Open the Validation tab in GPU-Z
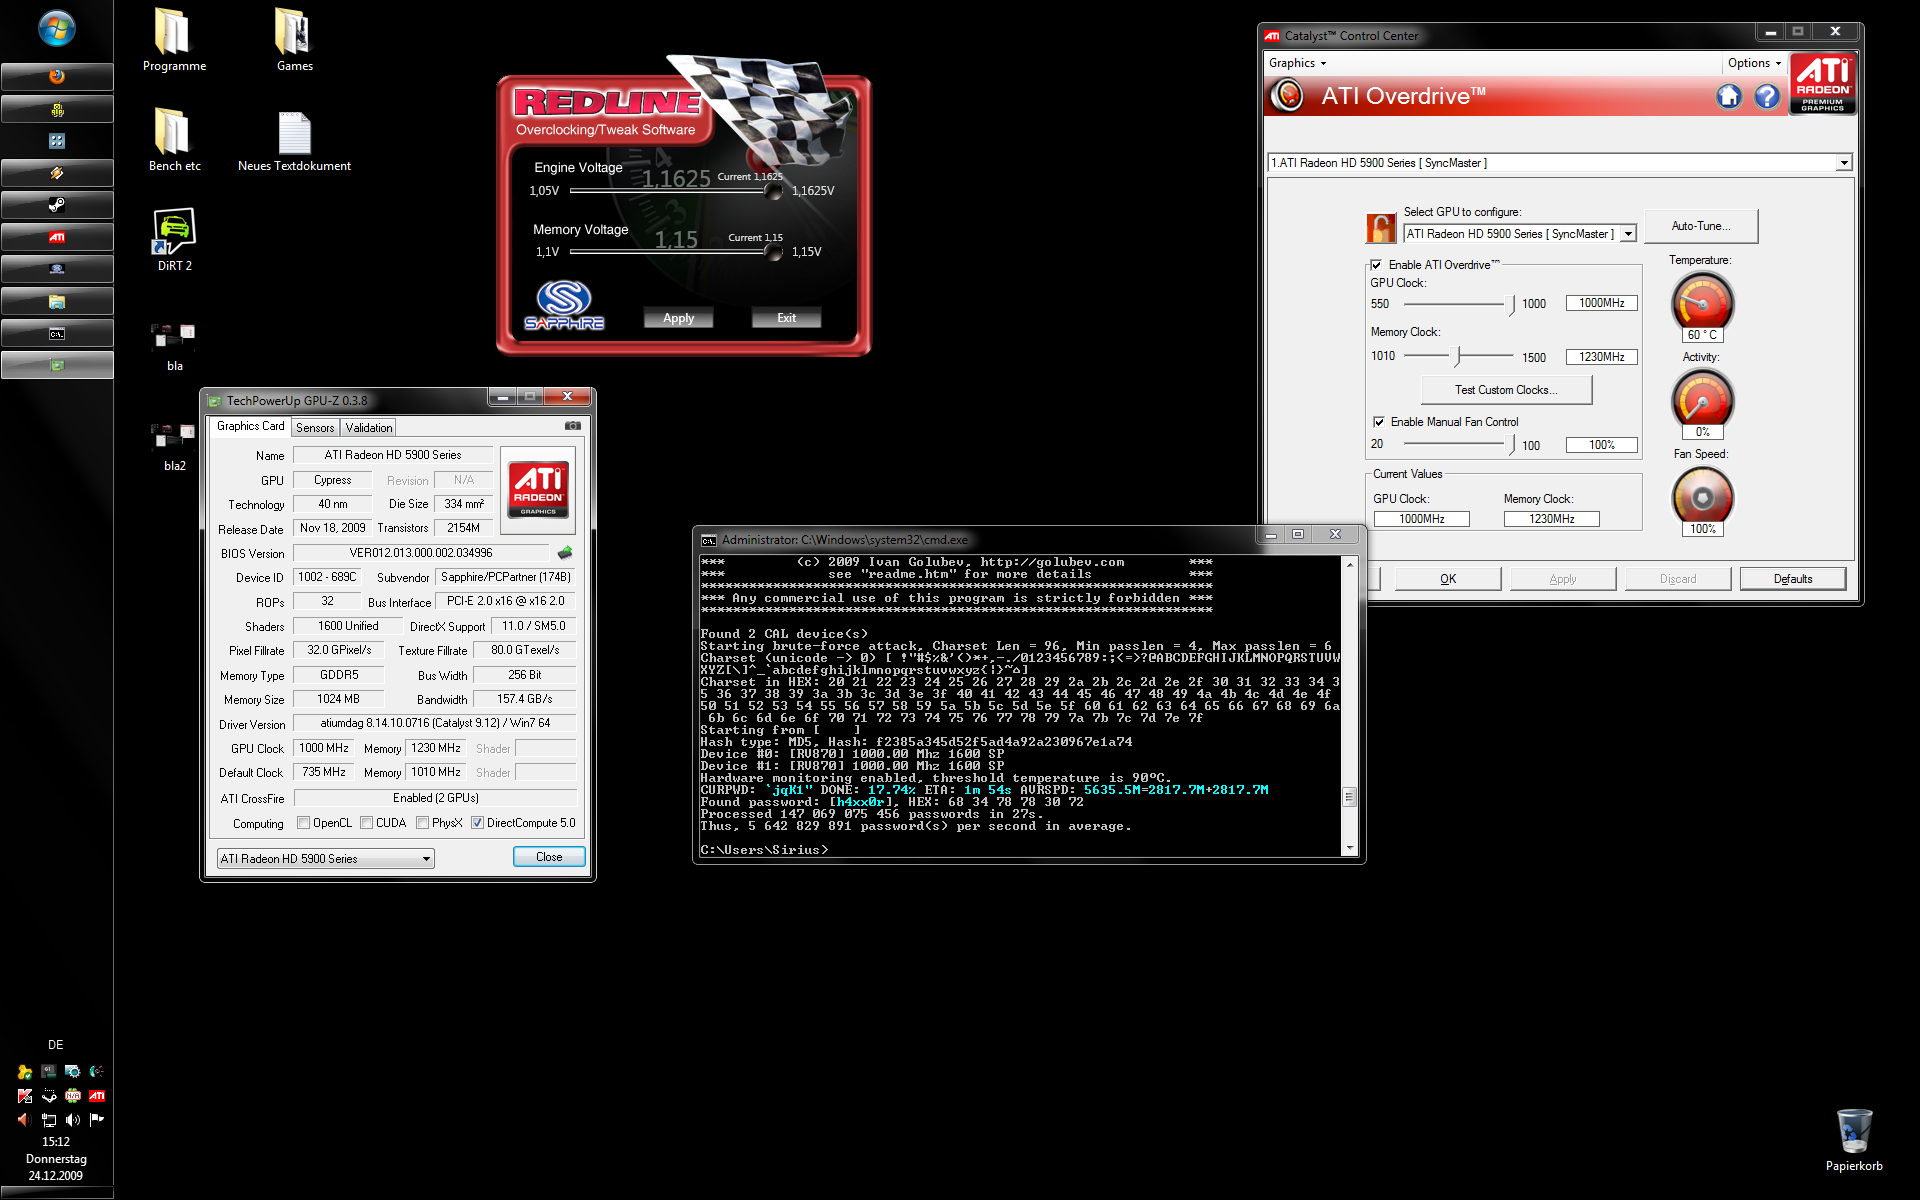Viewport: 1920px width, 1200px height. tap(369, 428)
